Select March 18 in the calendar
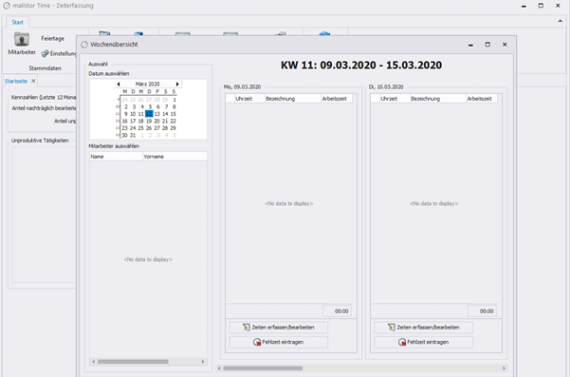Viewport: 570px width, 377px height. coord(141,121)
